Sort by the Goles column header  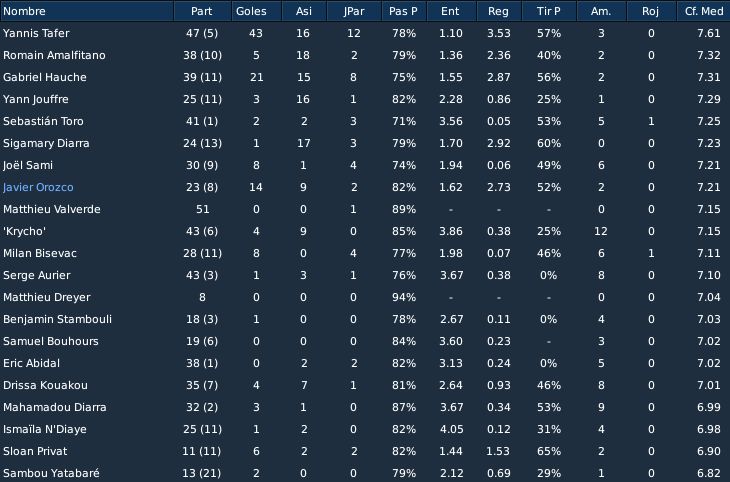[x=257, y=11]
